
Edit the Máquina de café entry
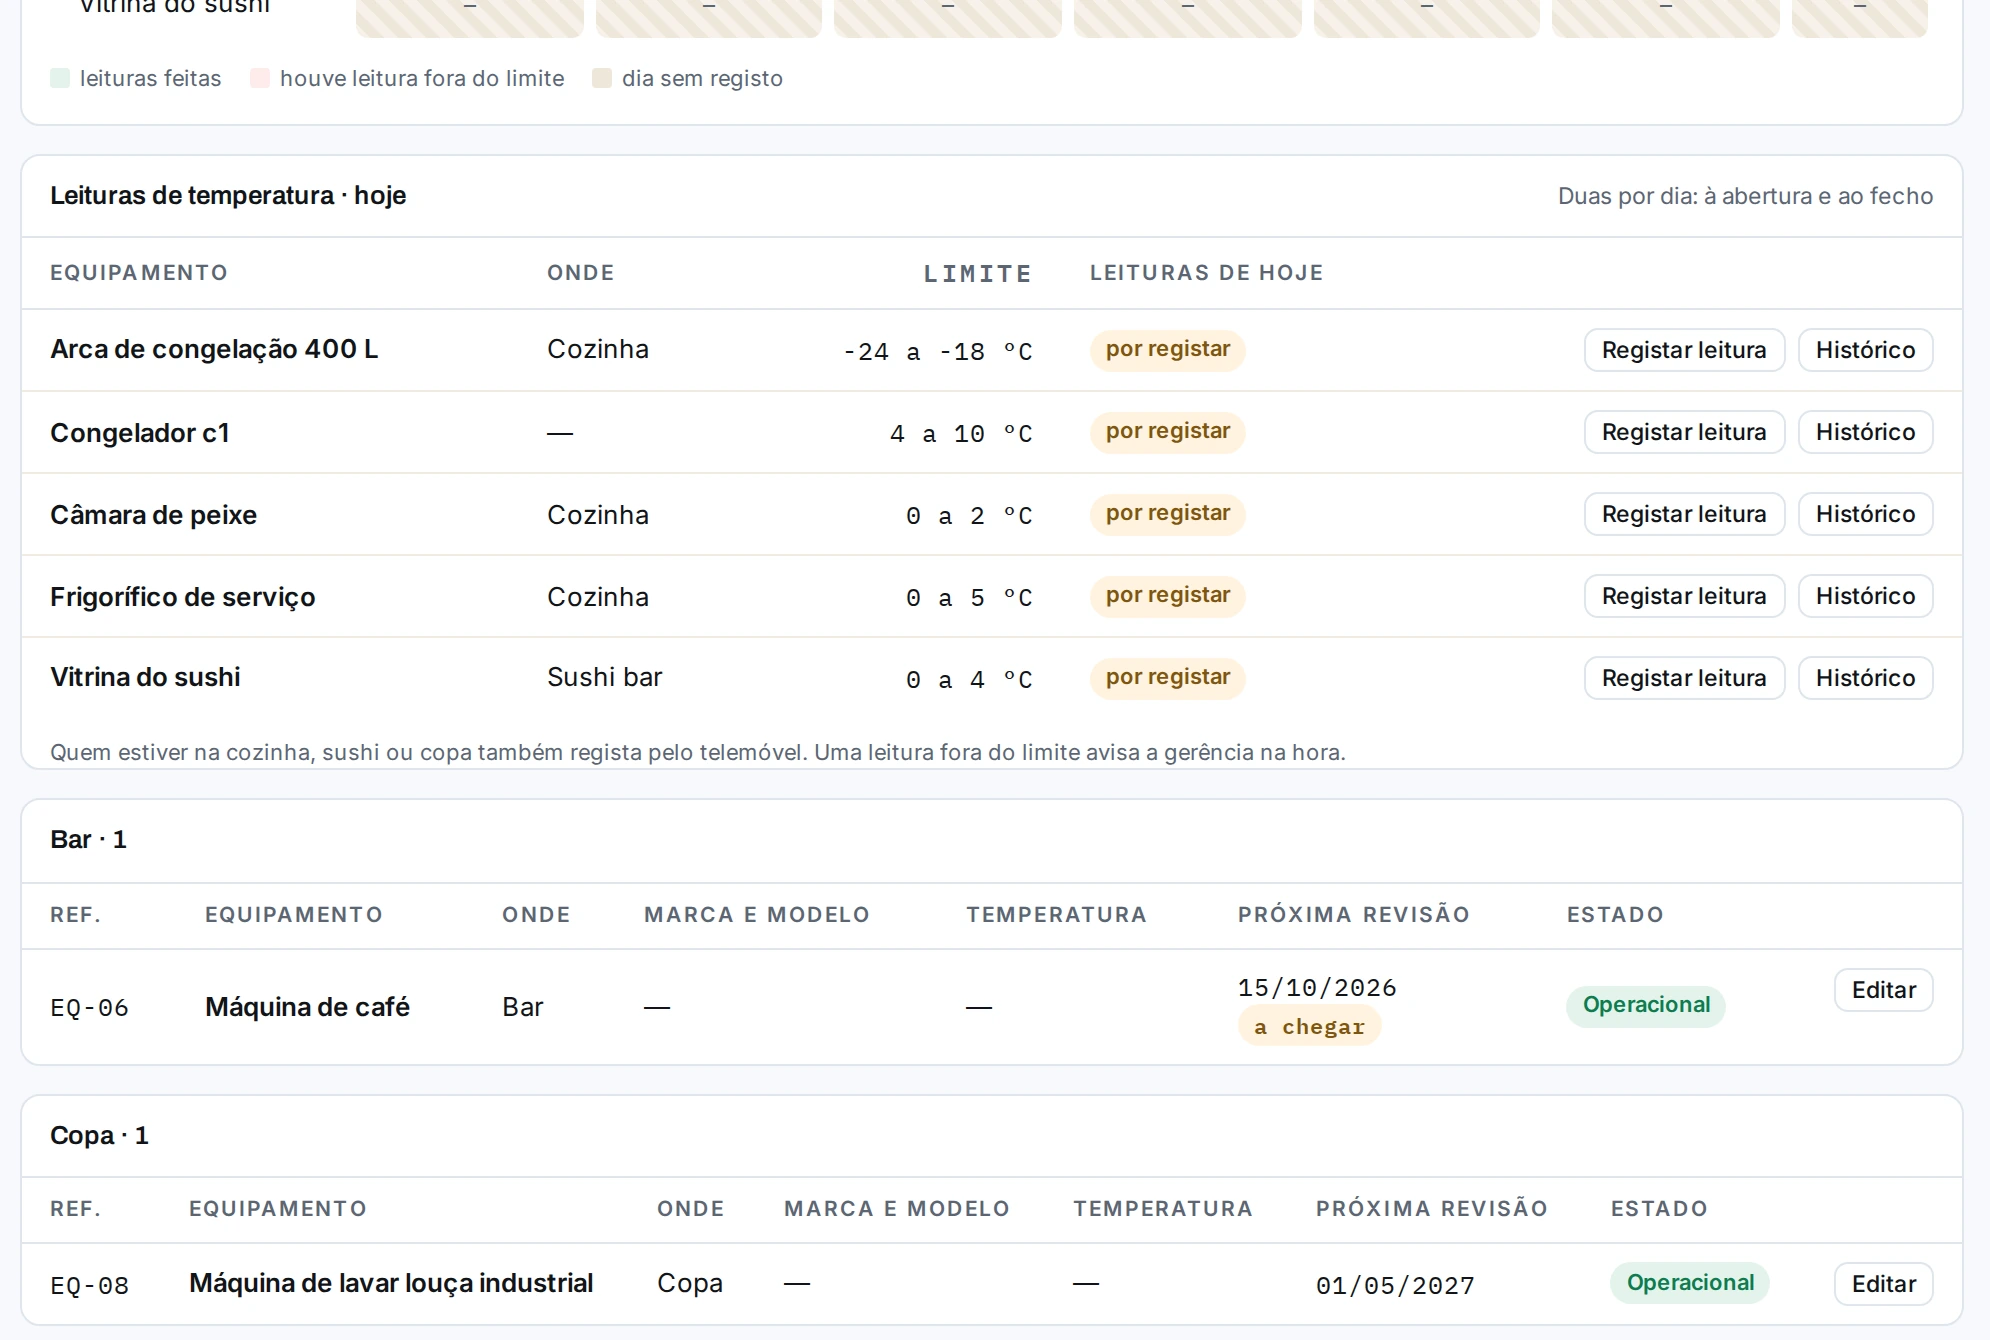pyautogui.click(x=1883, y=990)
